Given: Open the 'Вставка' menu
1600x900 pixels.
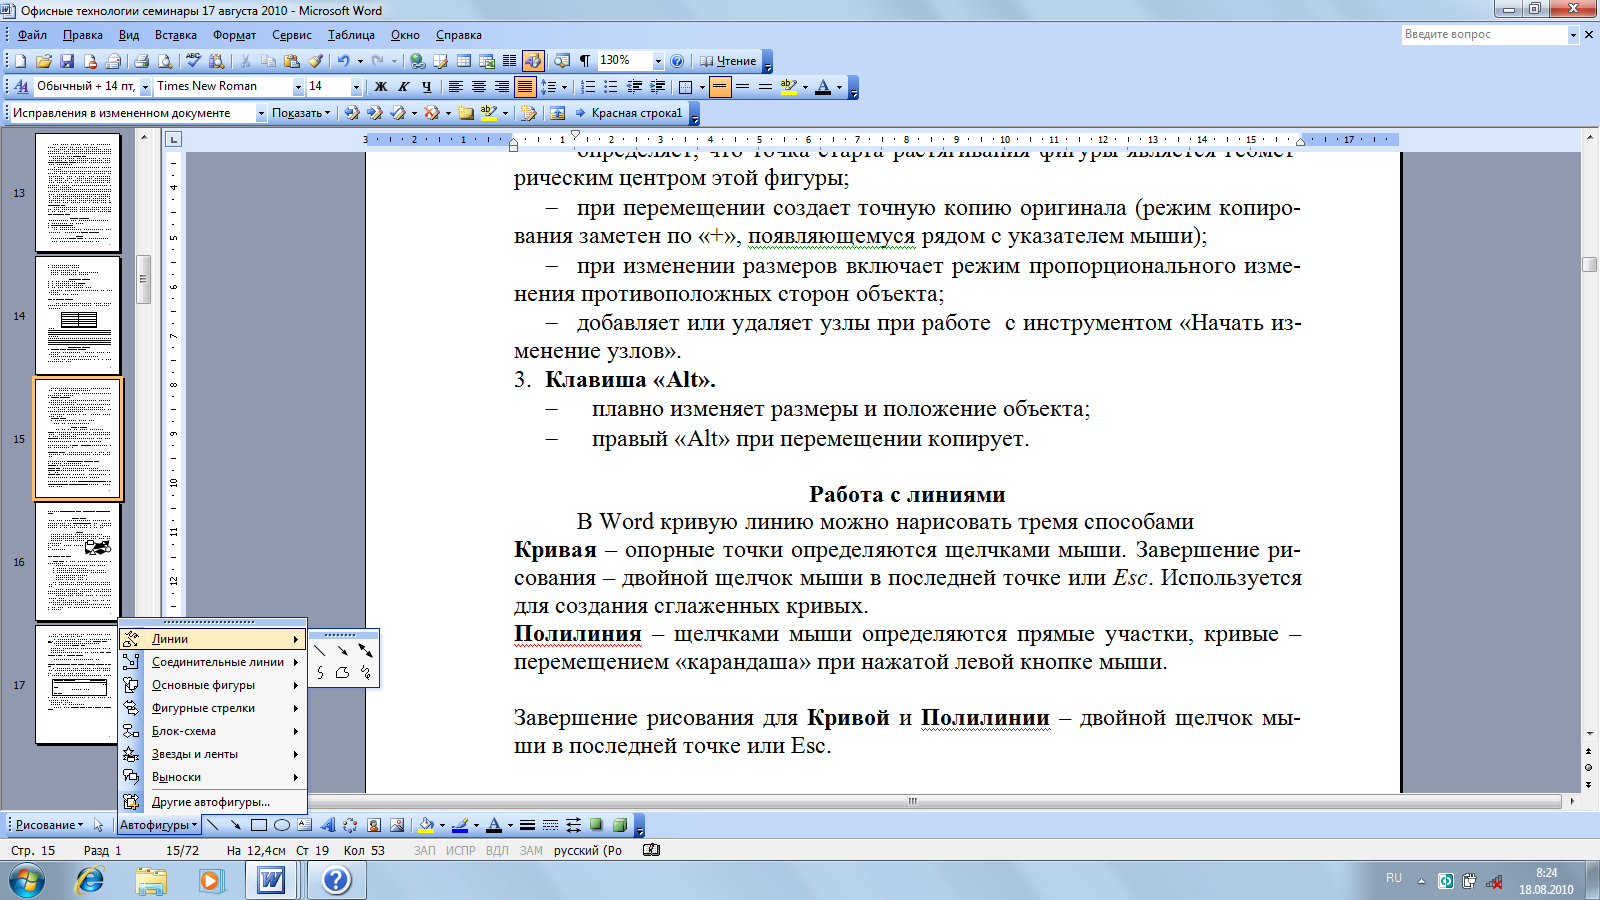Looking at the screenshot, I should pos(176,35).
